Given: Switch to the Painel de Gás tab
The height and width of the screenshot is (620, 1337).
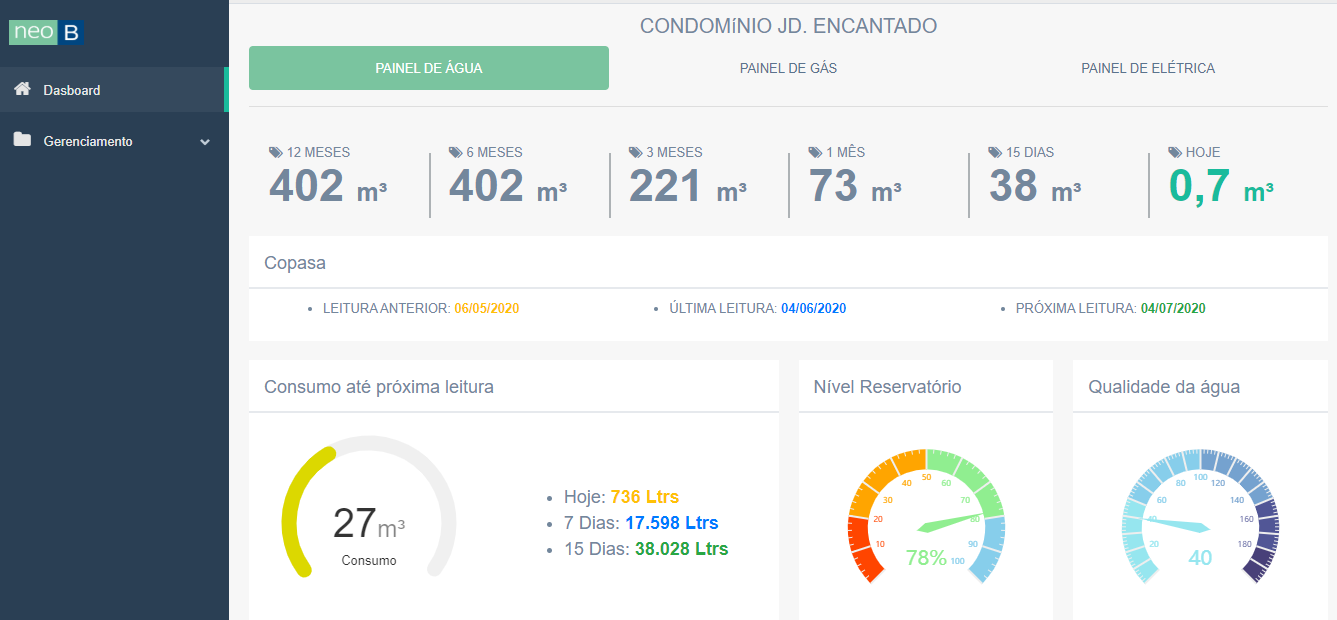Looking at the screenshot, I should pos(789,68).
